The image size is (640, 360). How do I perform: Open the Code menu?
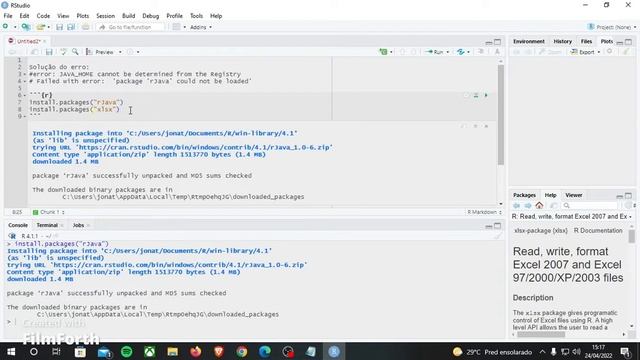click(x=43, y=16)
